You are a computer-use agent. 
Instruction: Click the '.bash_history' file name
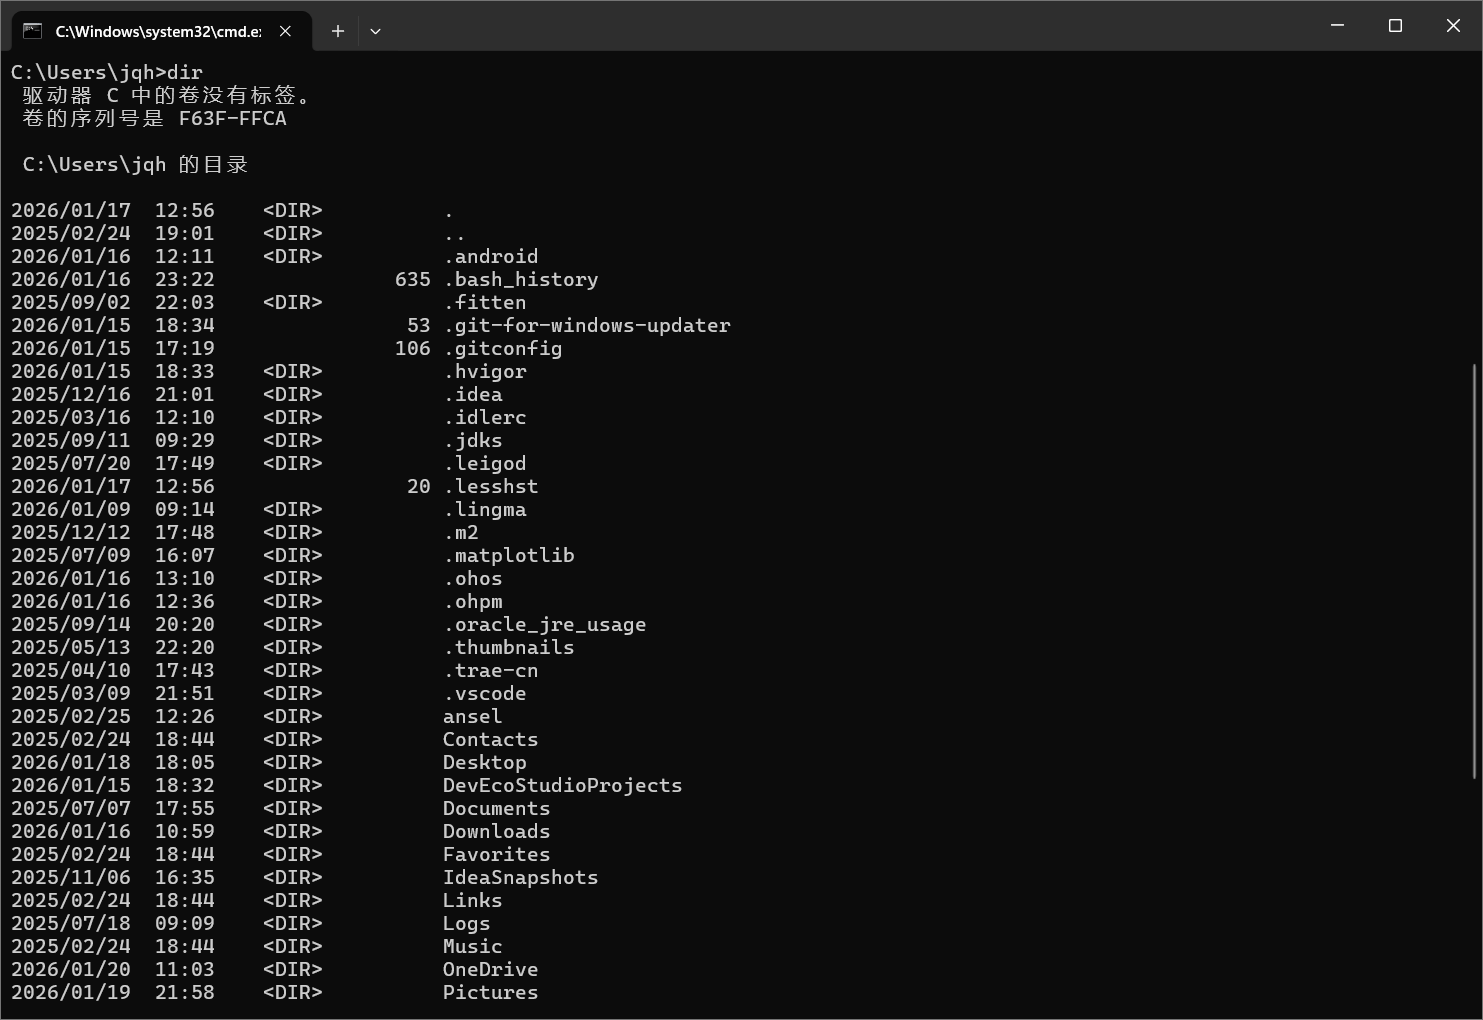click(521, 279)
